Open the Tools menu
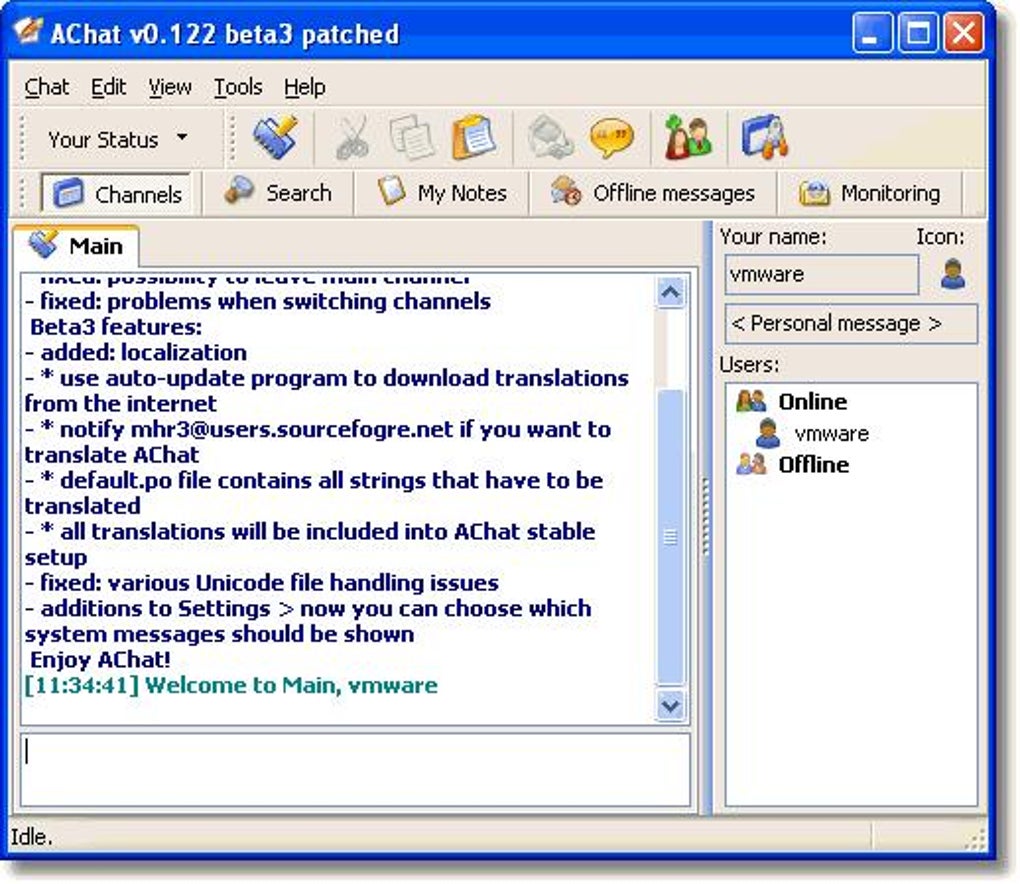 click(x=238, y=87)
